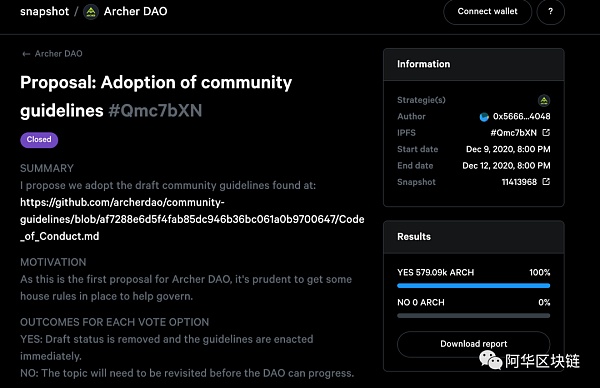Click author address 0x5666...4048
Image resolution: width=600 pixels, height=388 pixels.
coord(522,116)
